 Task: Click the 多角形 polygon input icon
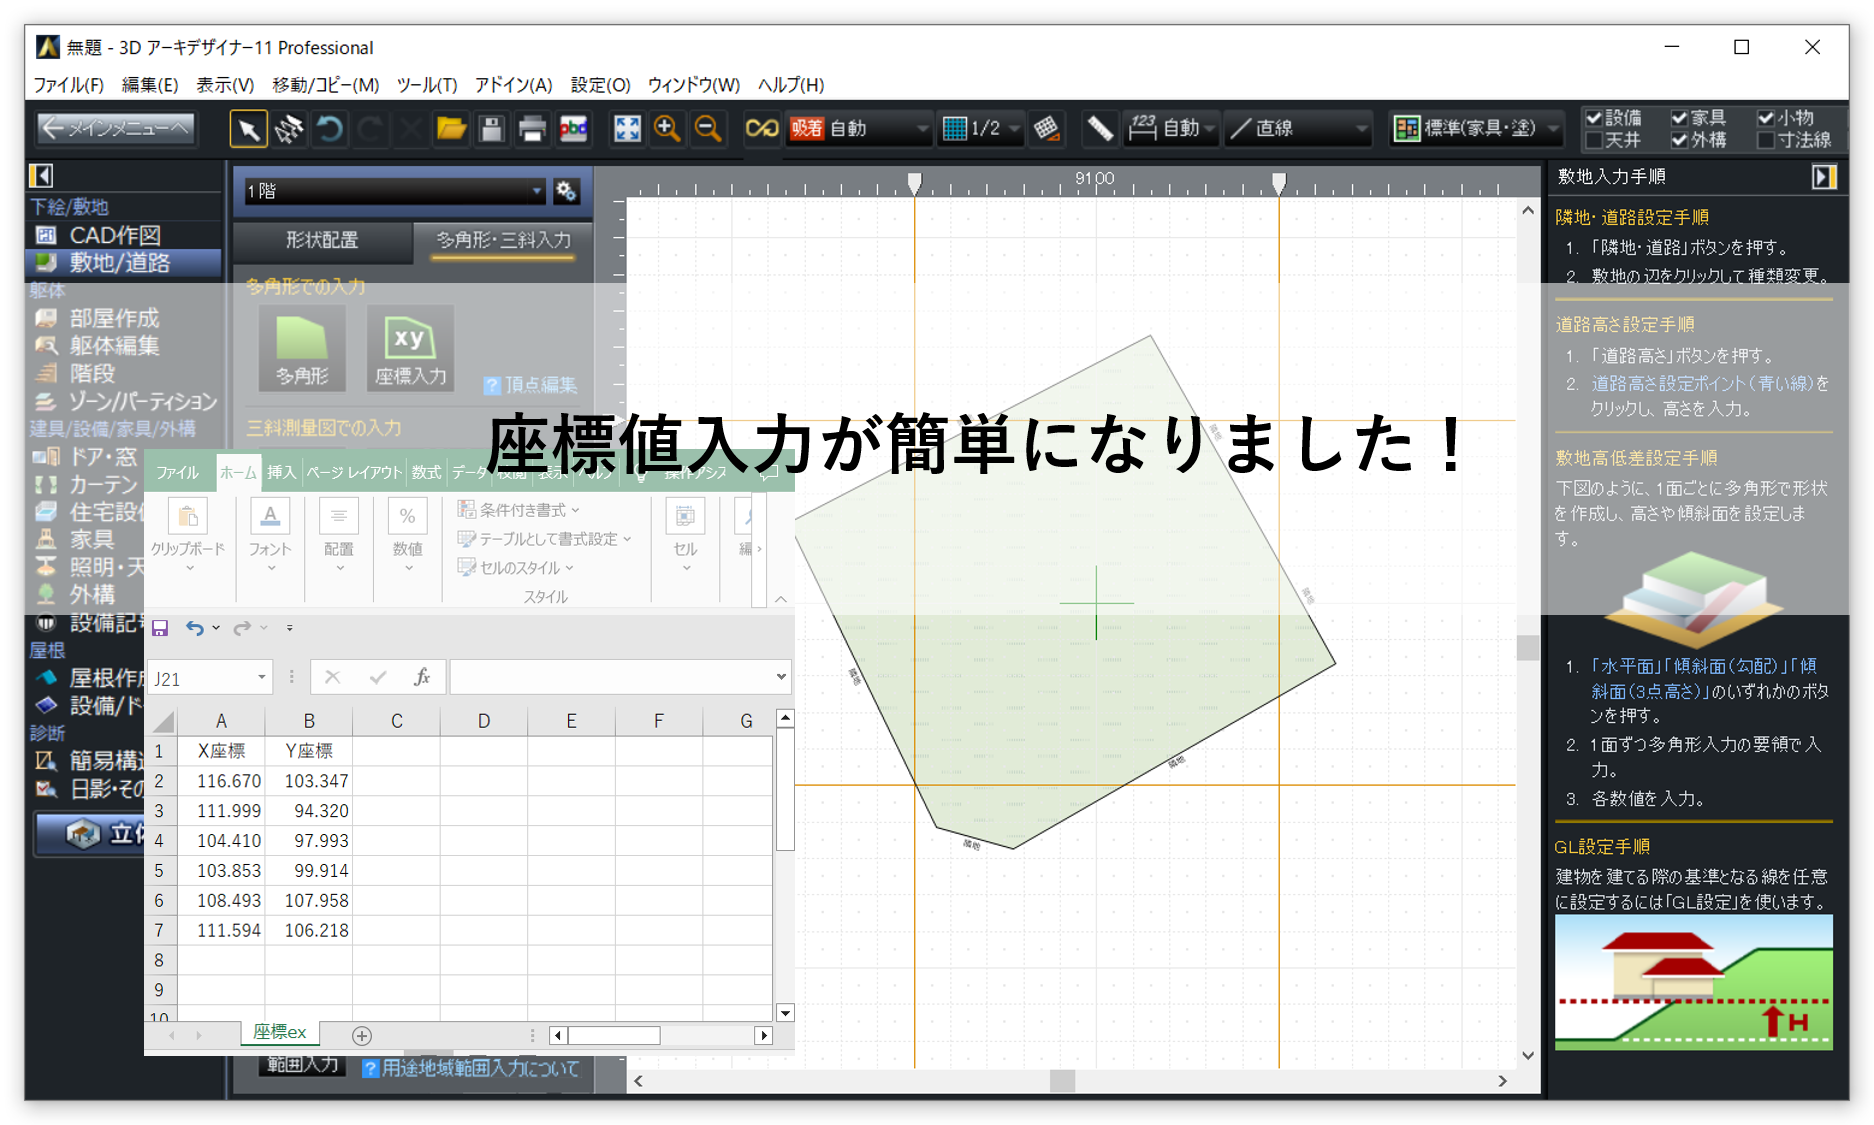(x=302, y=348)
